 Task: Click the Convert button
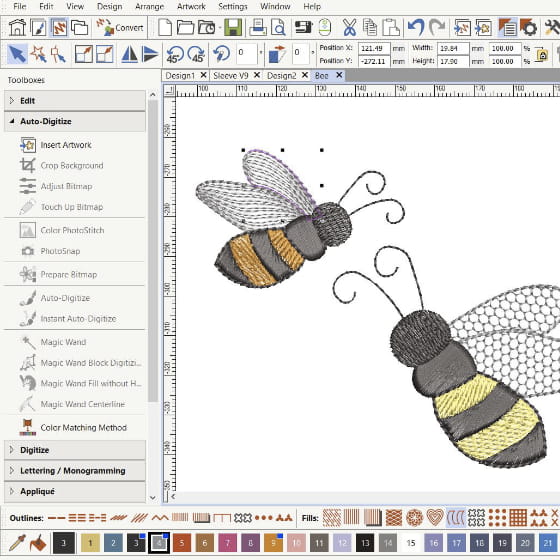tap(120, 28)
